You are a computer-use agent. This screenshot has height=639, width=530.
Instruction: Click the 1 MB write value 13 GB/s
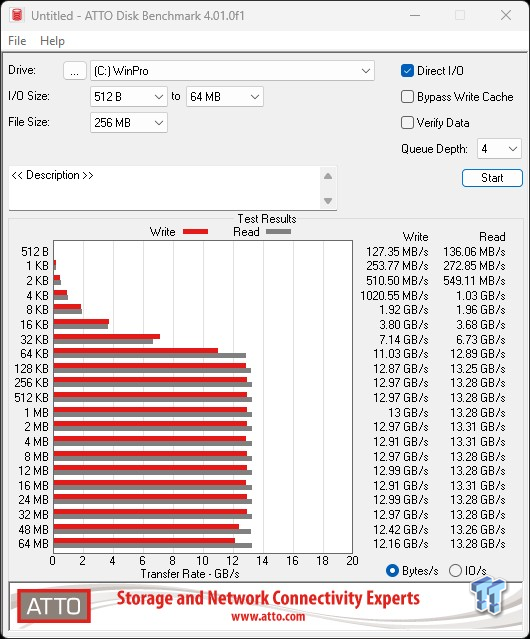click(408, 412)
